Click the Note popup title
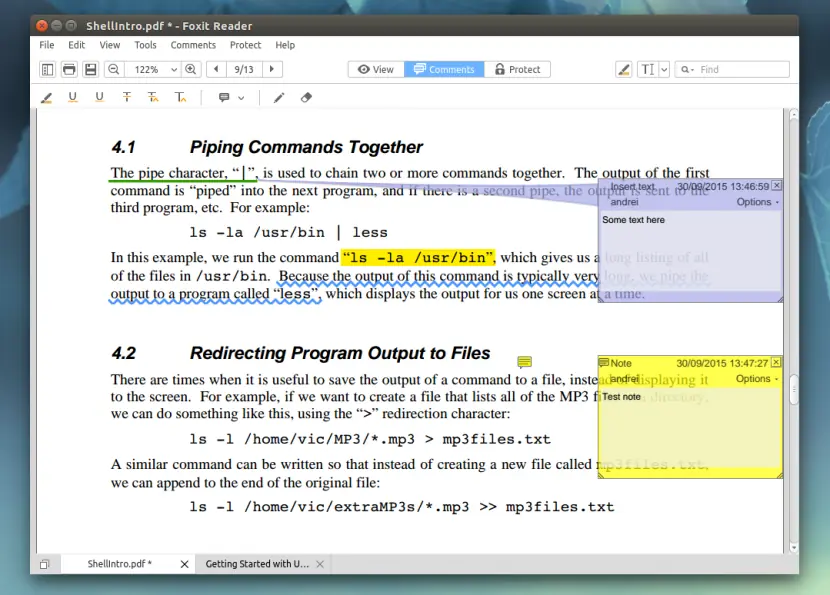 point(620,363)
